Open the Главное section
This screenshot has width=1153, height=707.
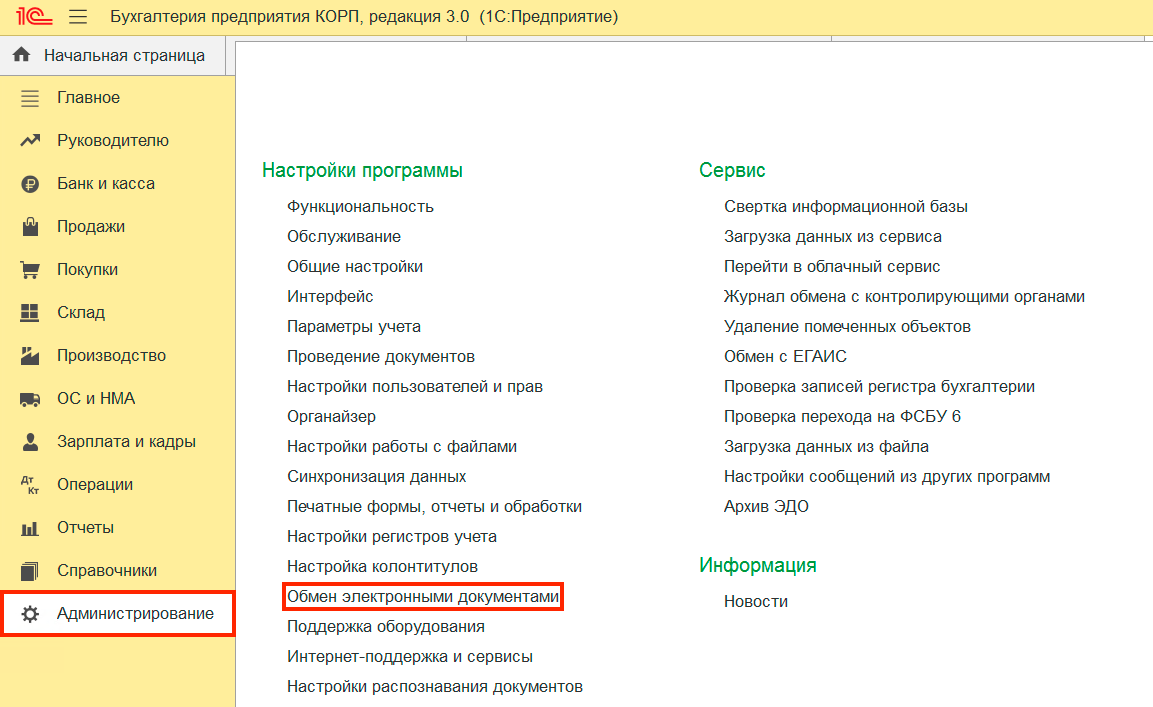point(88,98)
